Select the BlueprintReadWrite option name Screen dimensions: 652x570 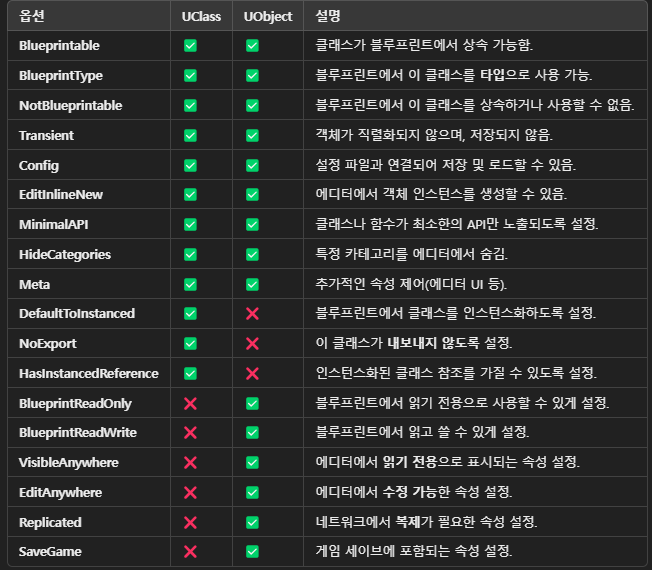tap(78, 433)
